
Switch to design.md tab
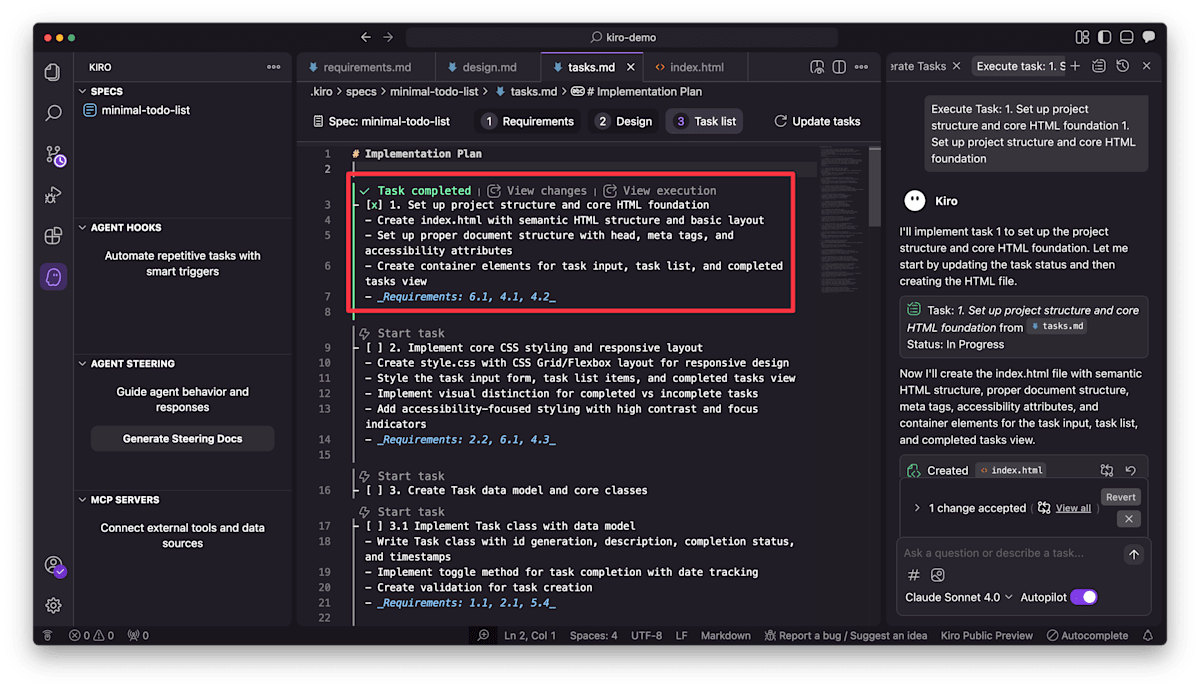(x=489, y=67)
